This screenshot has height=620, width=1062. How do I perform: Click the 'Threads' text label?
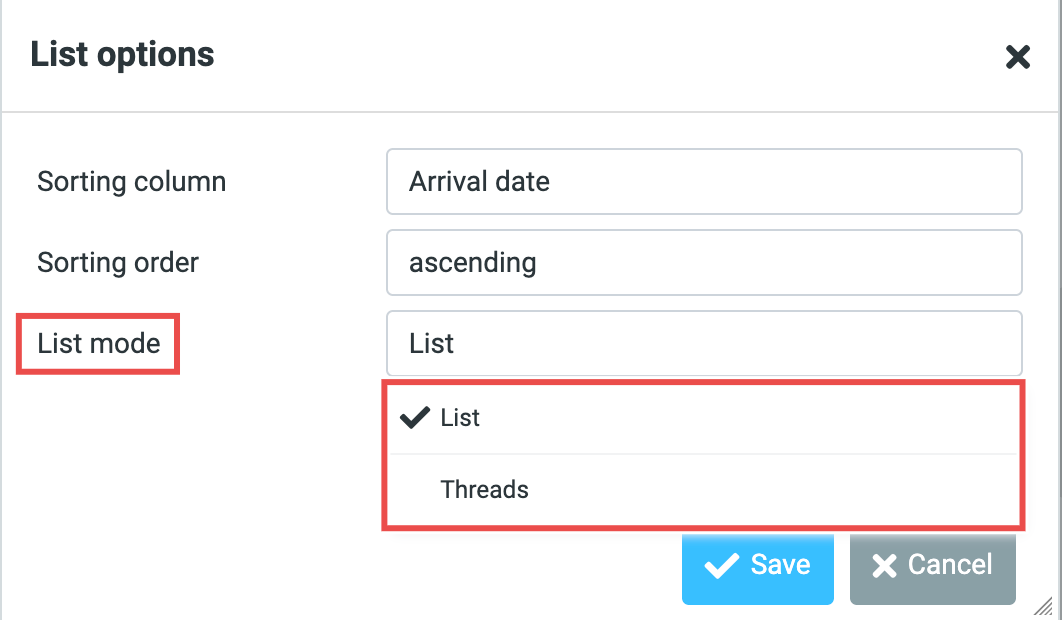(485, 490)
